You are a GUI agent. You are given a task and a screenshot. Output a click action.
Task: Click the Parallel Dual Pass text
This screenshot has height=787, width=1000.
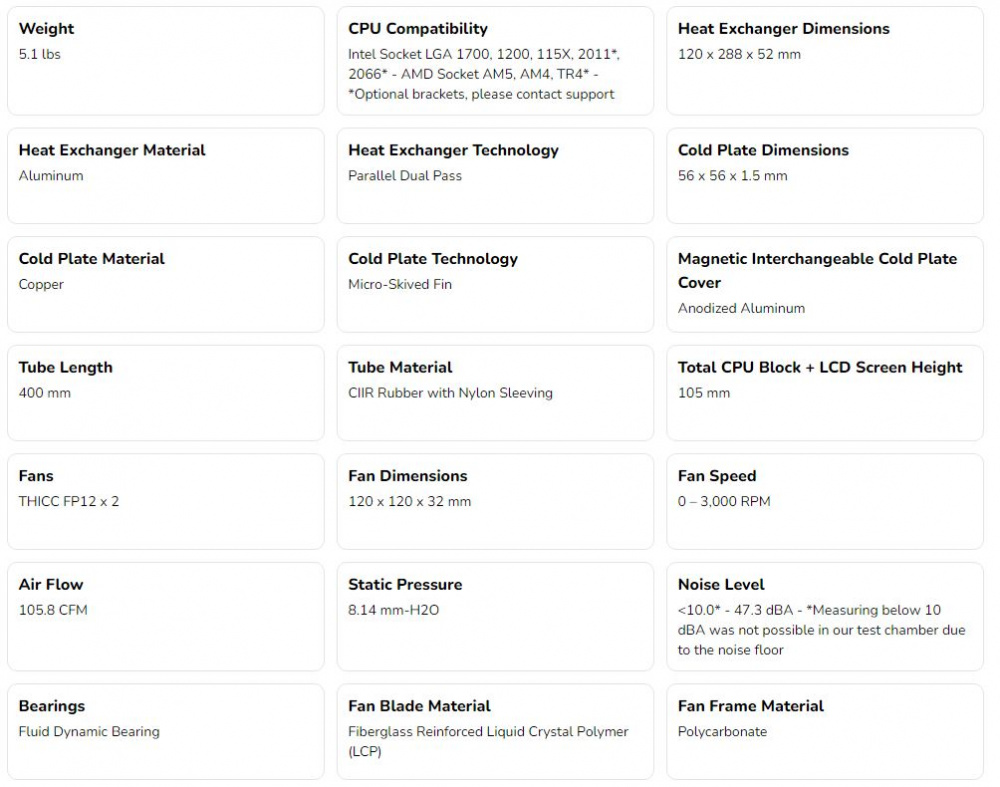point(404,176)
